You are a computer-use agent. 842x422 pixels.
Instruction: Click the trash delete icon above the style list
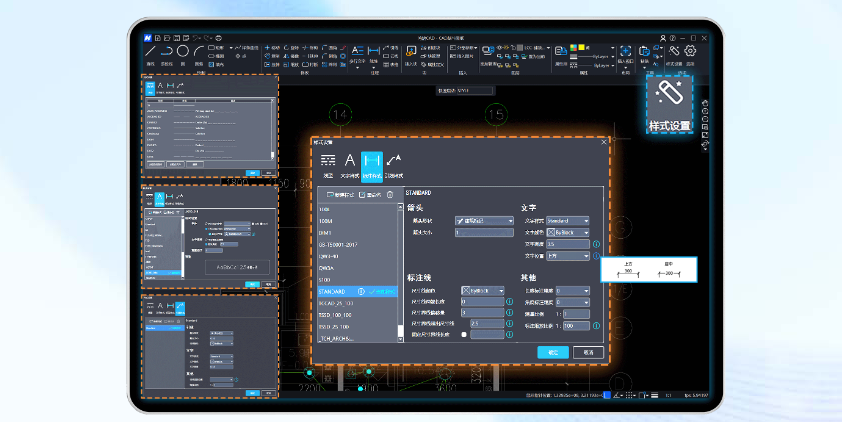(390, 194)
